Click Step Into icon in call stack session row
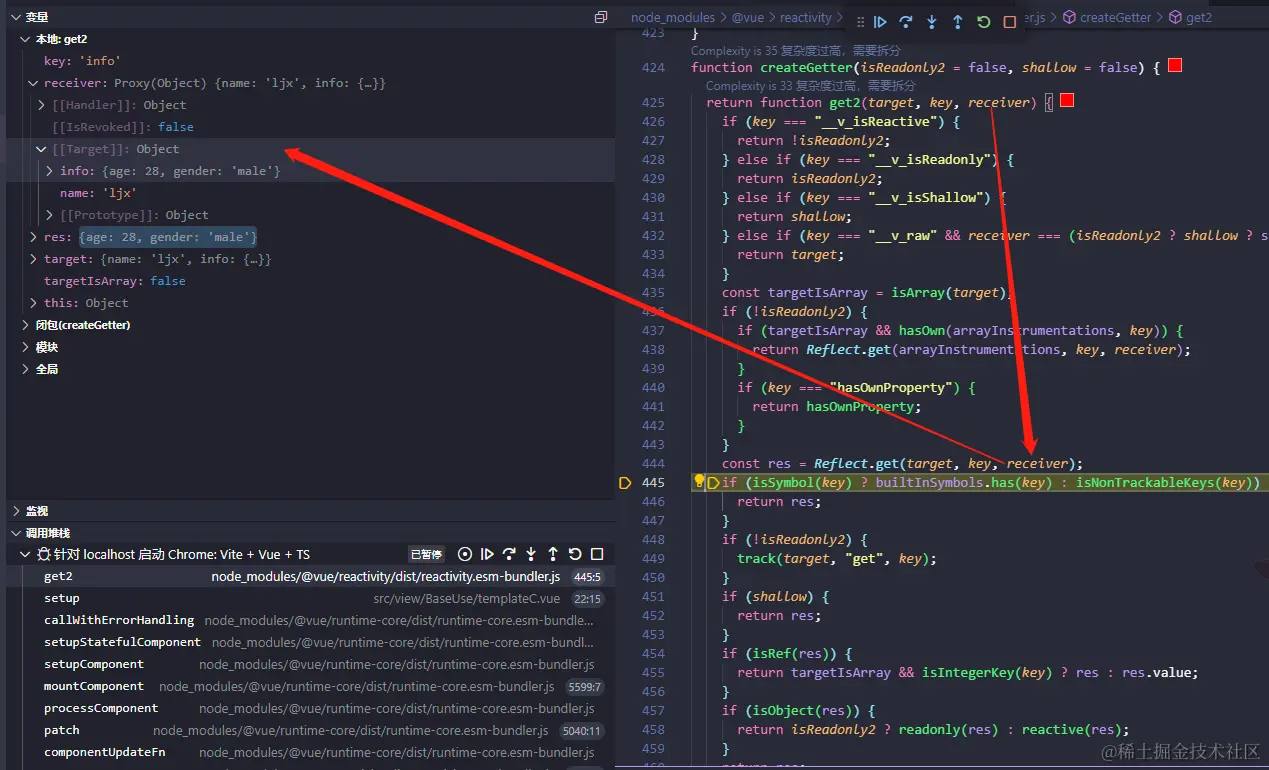1269x770 pixels. tap(531, 554)
